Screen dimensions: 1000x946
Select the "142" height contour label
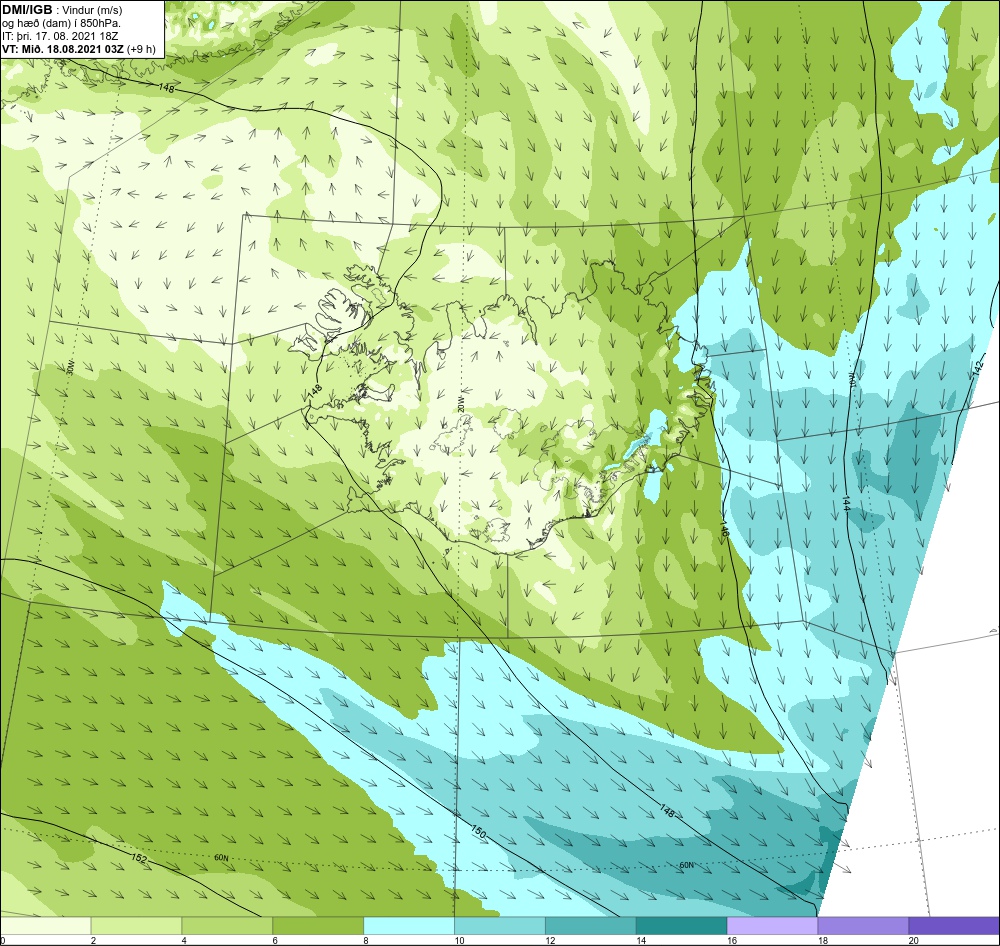point(980,368)
